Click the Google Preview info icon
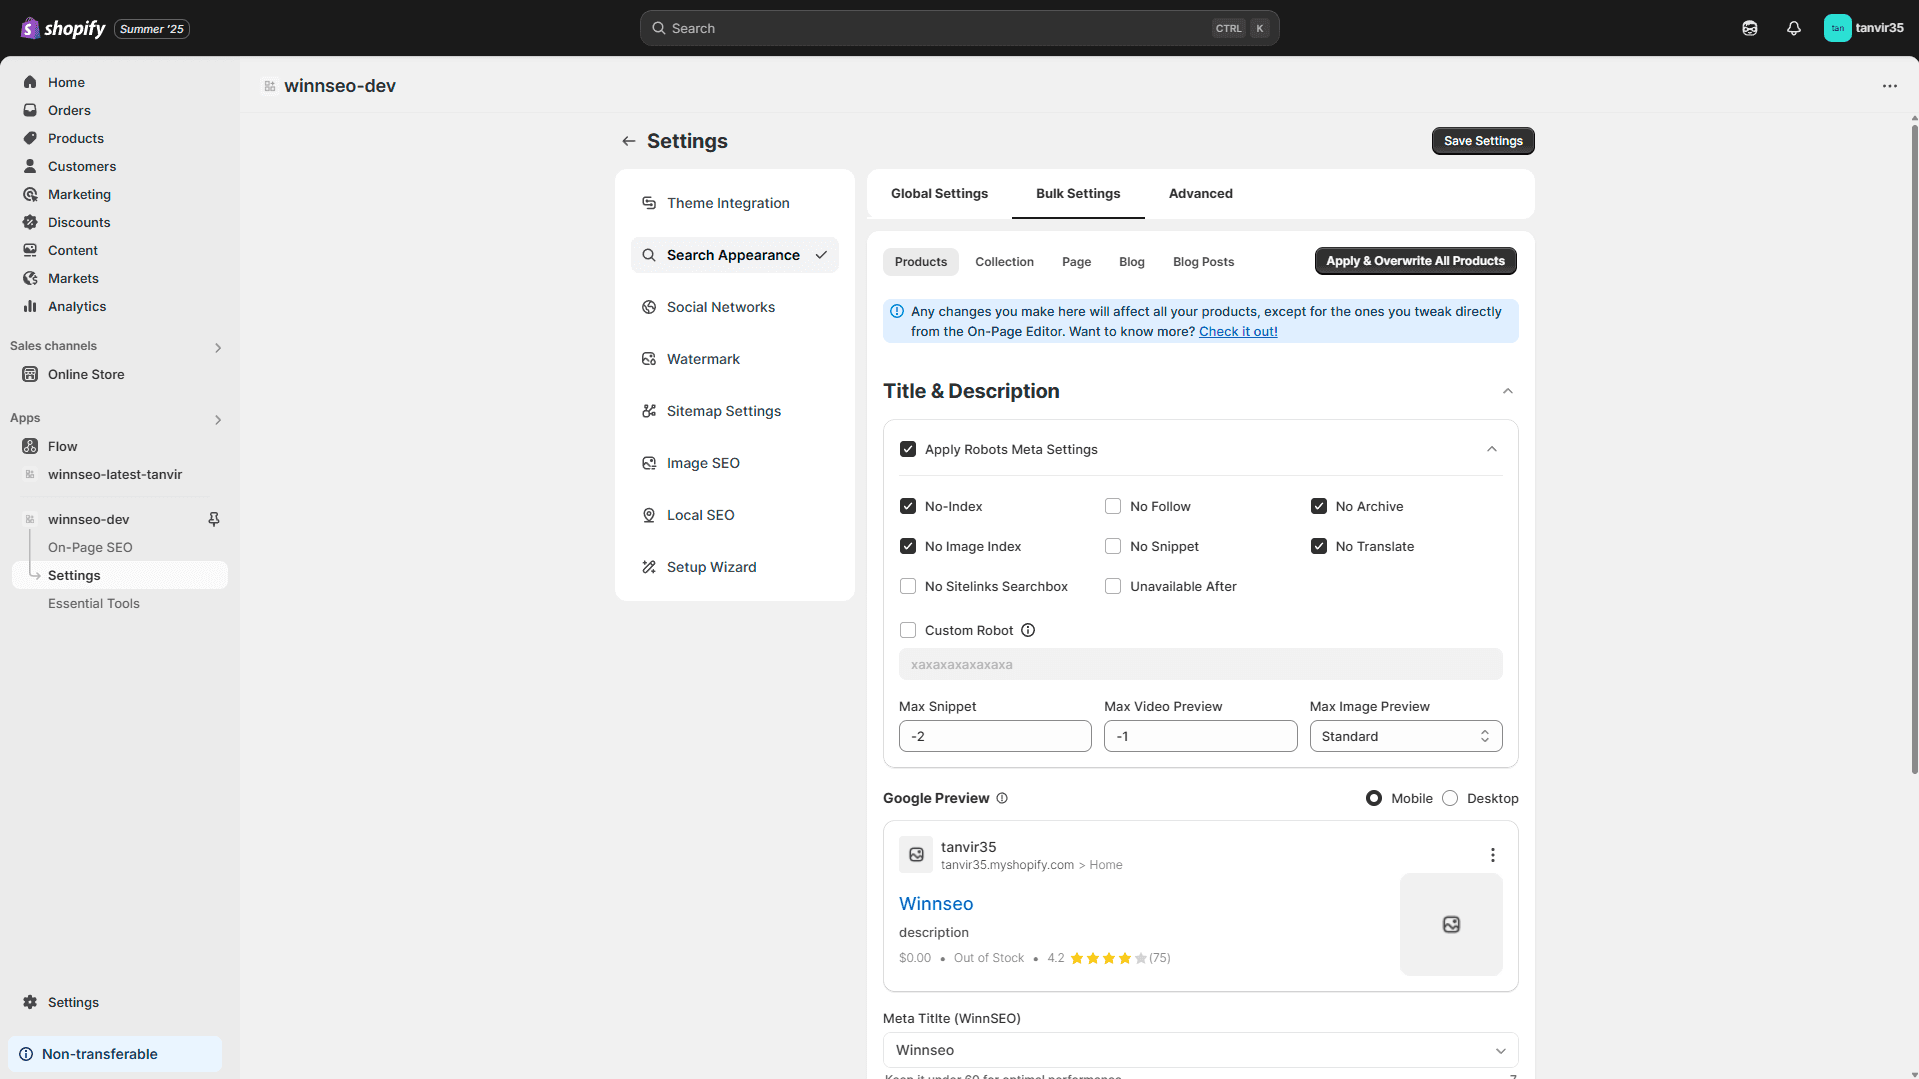This screenshot has width=1919, height=1079. (x=1002, y=798)
